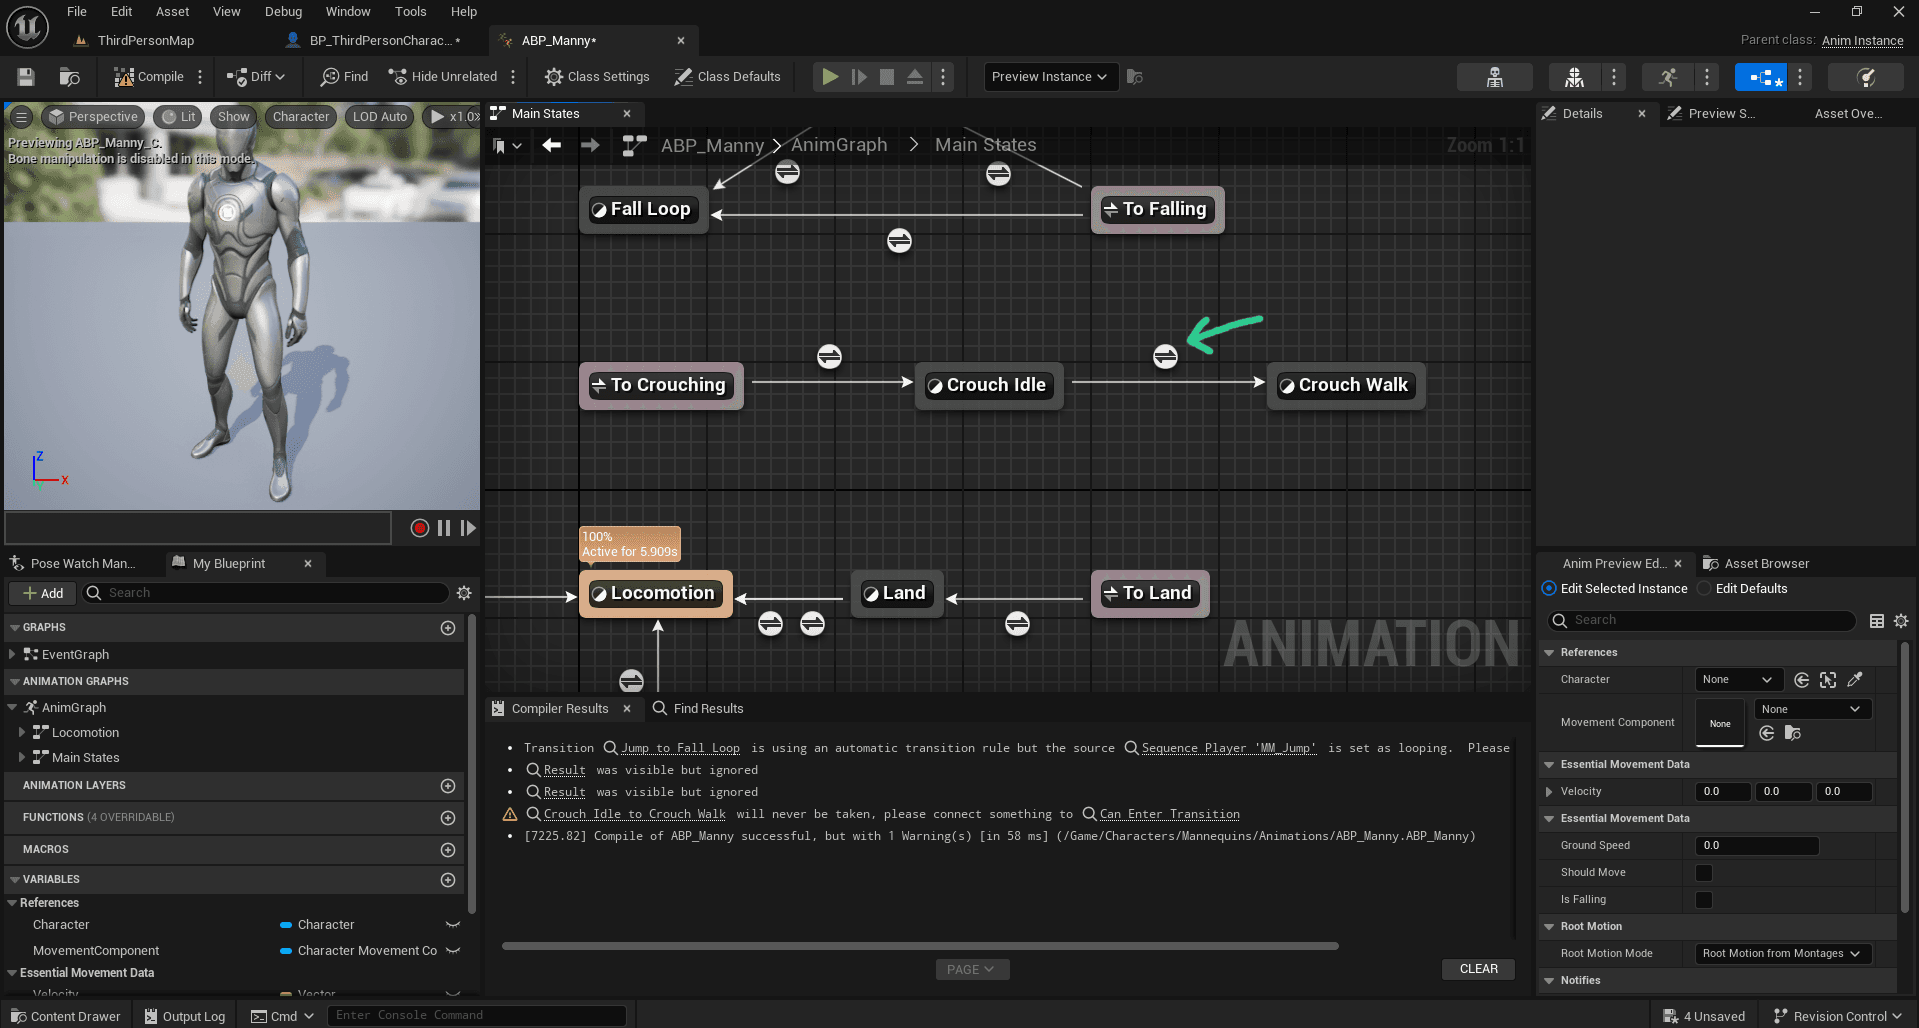Image resolution: width=1919 pixels, height=1028 pixels.
Task: Click Add button in My Blueprint
Action: click(43, 593)
